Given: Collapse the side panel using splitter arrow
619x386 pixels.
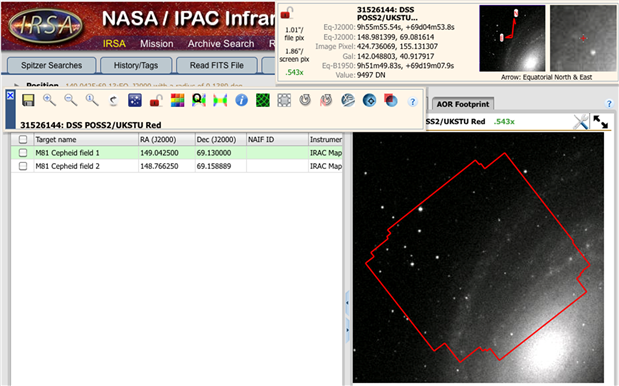Looking at the screenshot, I should [347, 303].
